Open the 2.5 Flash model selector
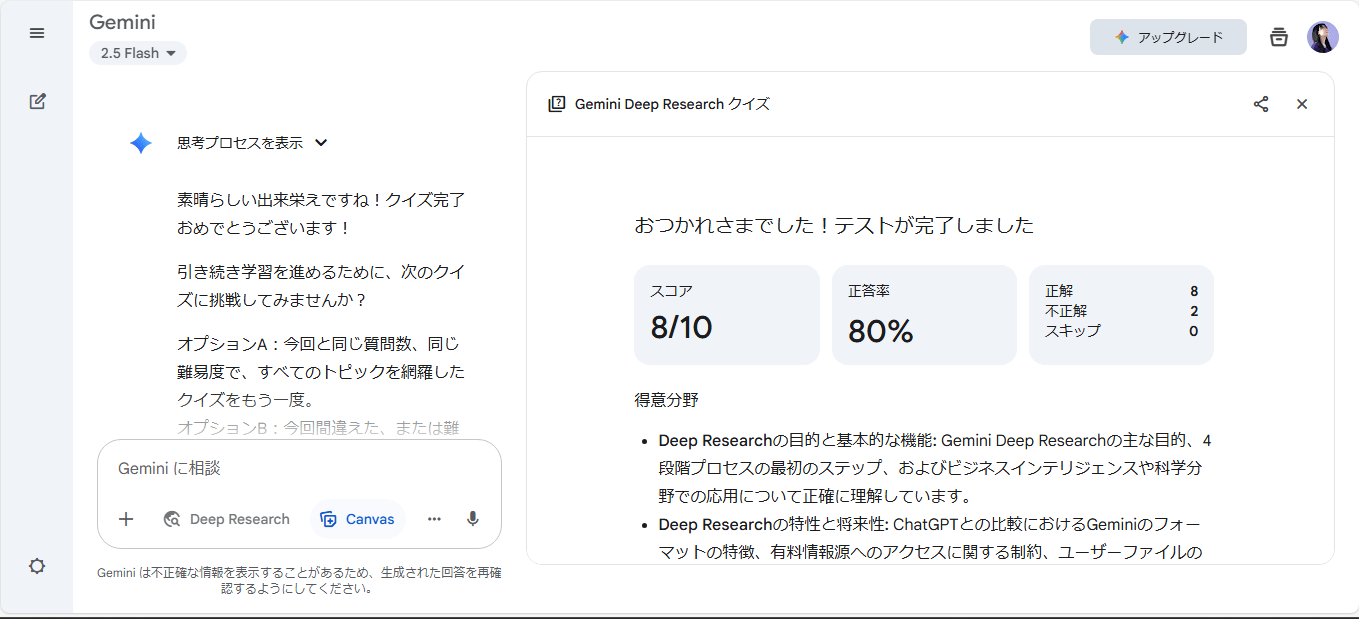This screenshot has width=1359, height=619. (x=138, y=53)
